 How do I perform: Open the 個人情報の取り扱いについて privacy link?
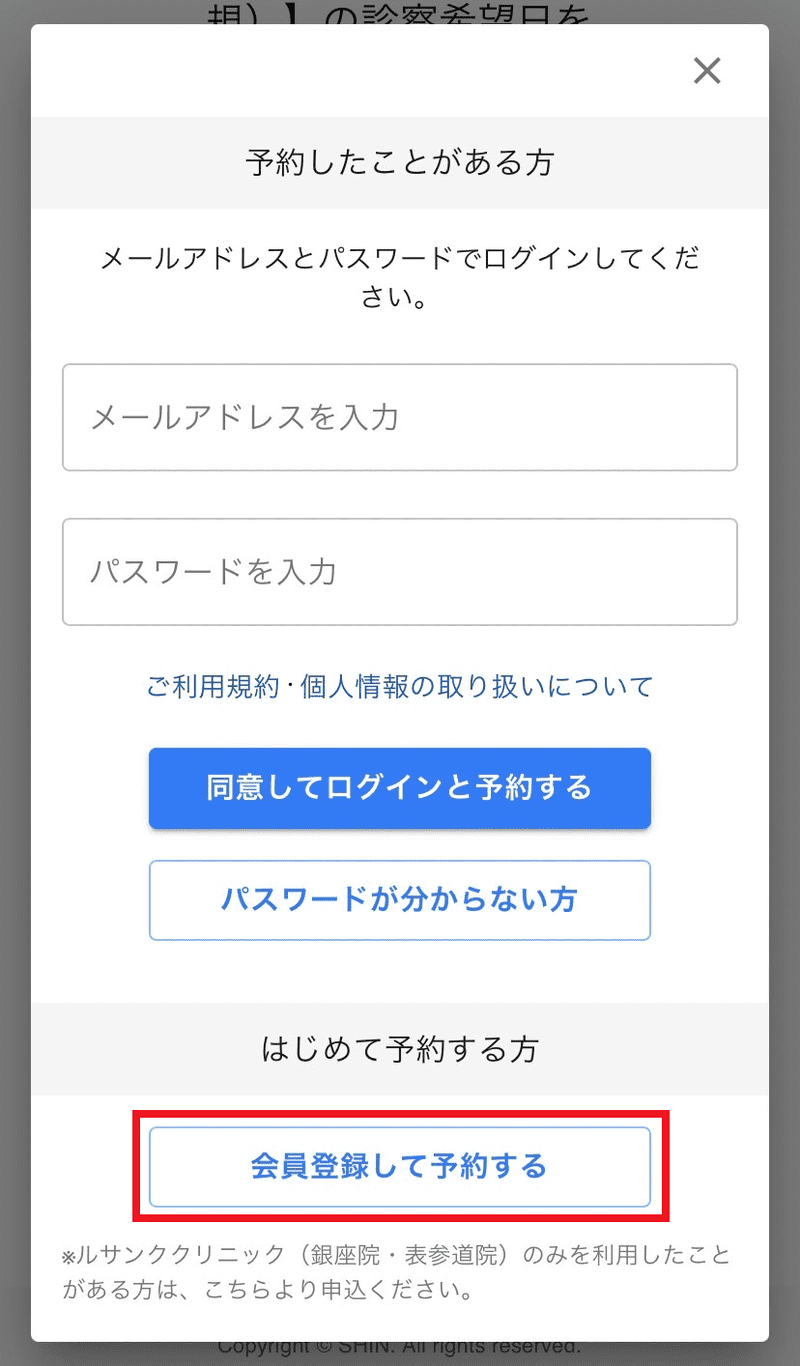(476, 687)
